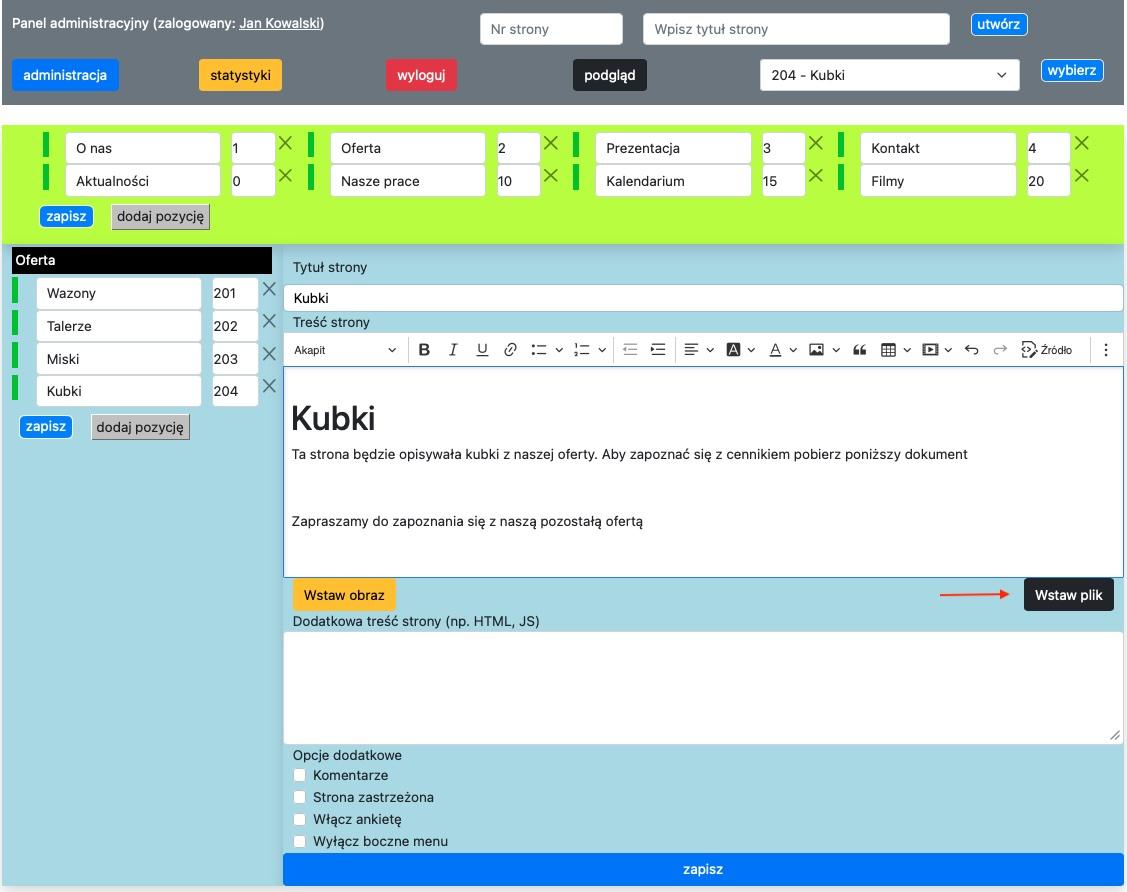Redo the last edit
Screen dimensions: 1127x892
1000,350
